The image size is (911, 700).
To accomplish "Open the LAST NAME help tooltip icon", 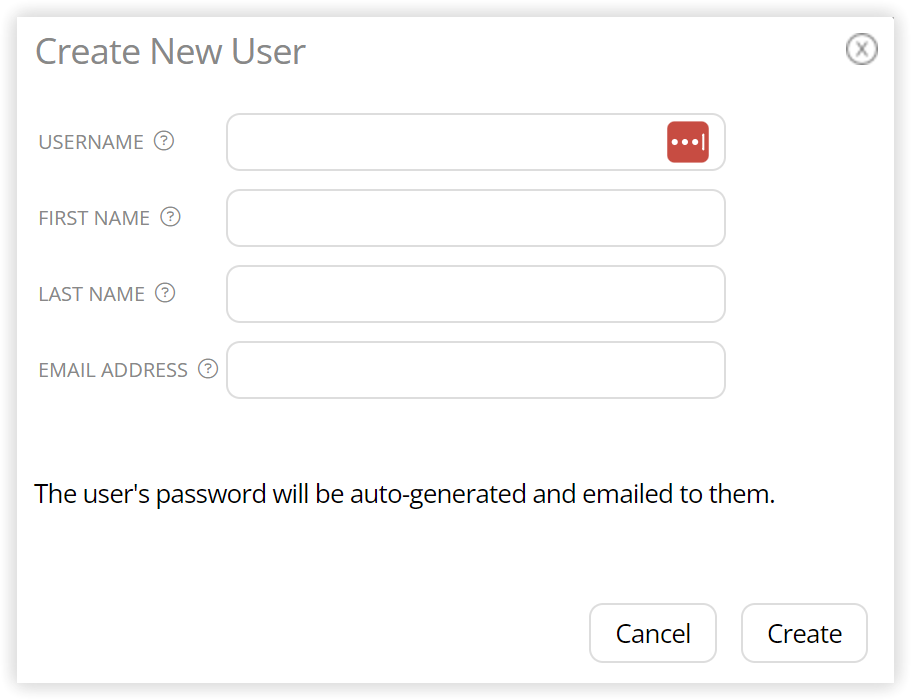I will point(165,293).
